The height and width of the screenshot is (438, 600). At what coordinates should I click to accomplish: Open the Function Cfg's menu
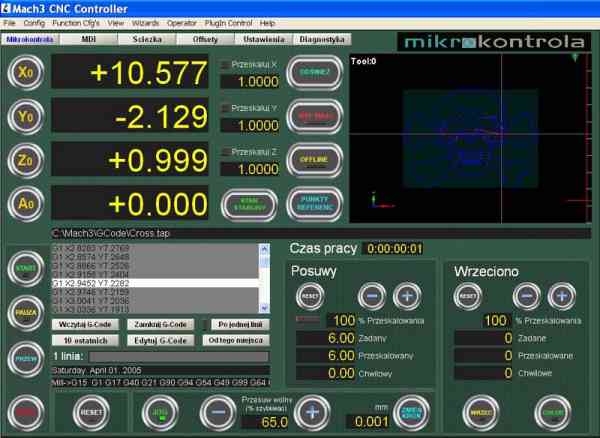tap(76, 23)
